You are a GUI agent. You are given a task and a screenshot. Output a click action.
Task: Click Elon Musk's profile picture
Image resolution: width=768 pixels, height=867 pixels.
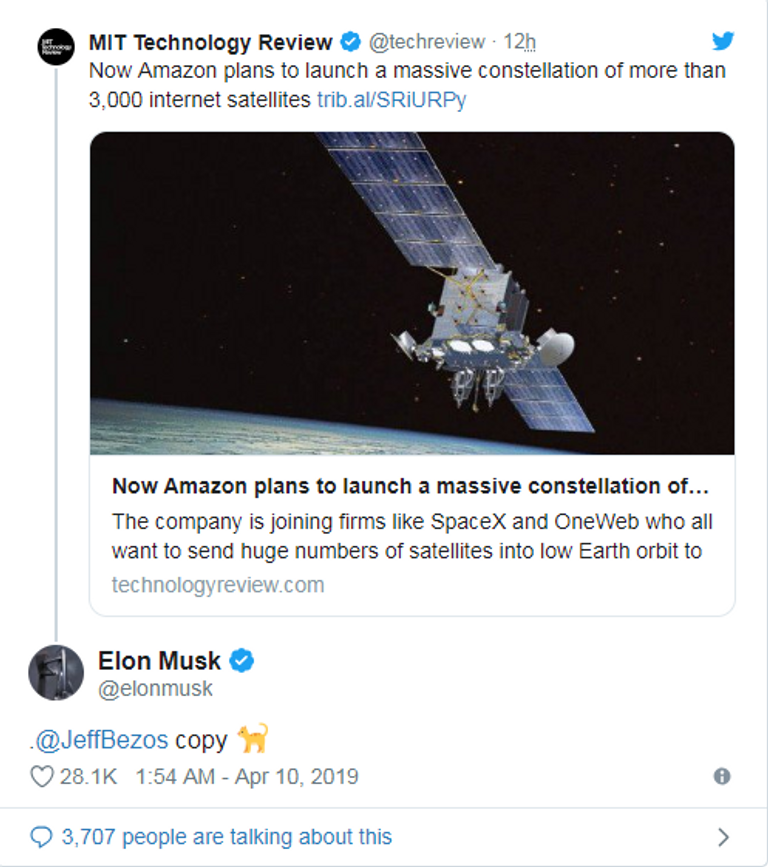56,672
